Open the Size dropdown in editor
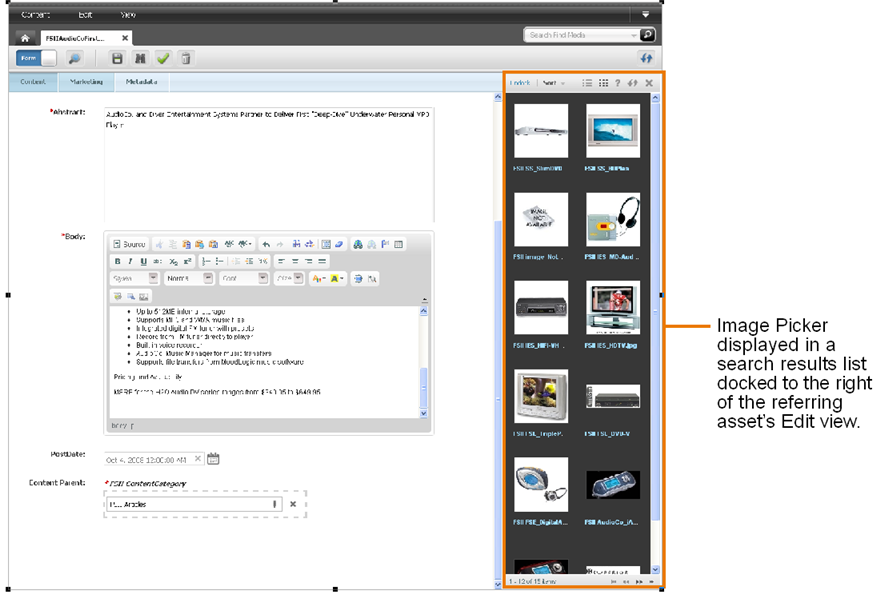884x594 pixels. point(290,278)
